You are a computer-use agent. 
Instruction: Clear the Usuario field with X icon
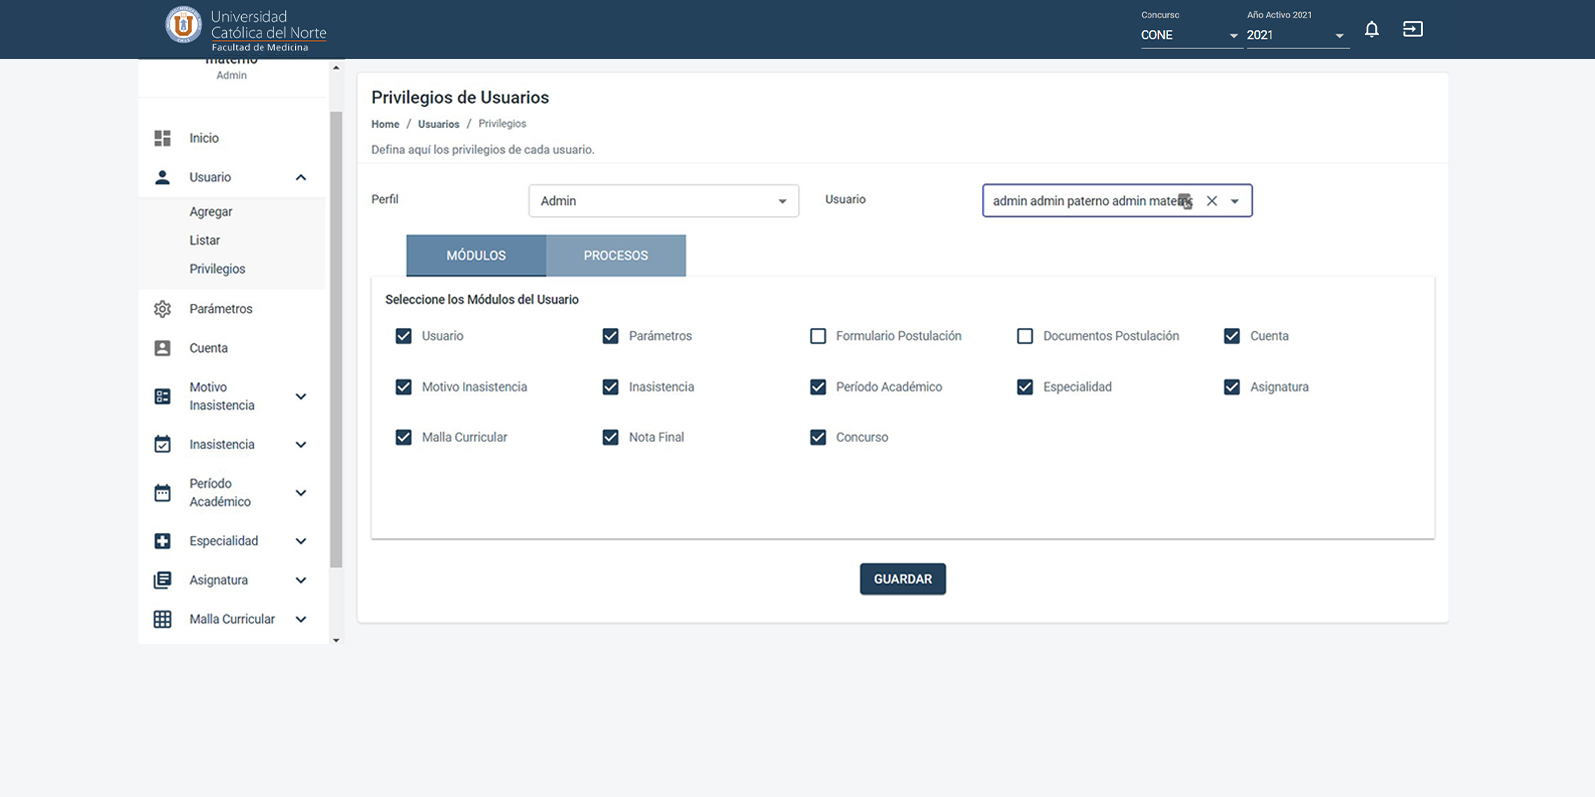coord(1211,201)
